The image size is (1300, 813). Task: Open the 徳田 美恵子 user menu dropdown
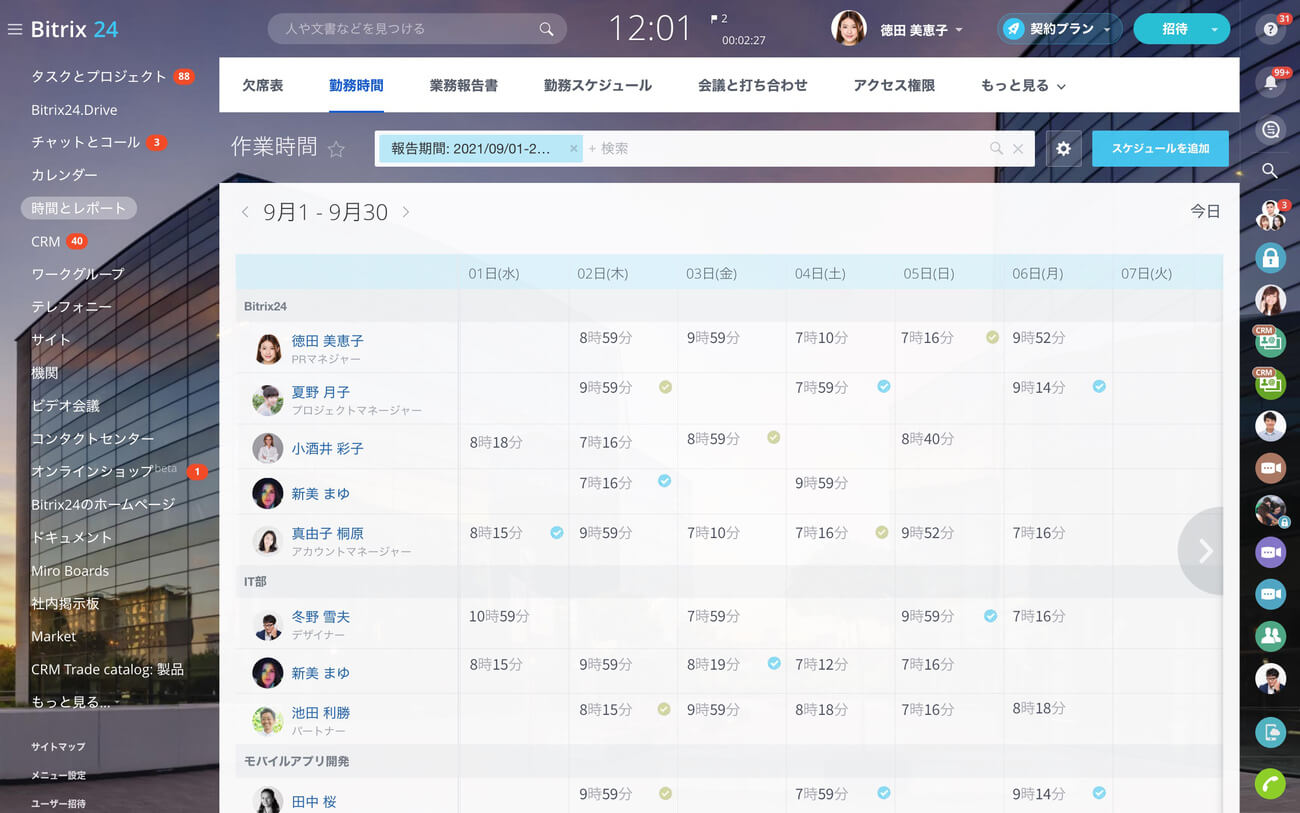tap(959, 30)
